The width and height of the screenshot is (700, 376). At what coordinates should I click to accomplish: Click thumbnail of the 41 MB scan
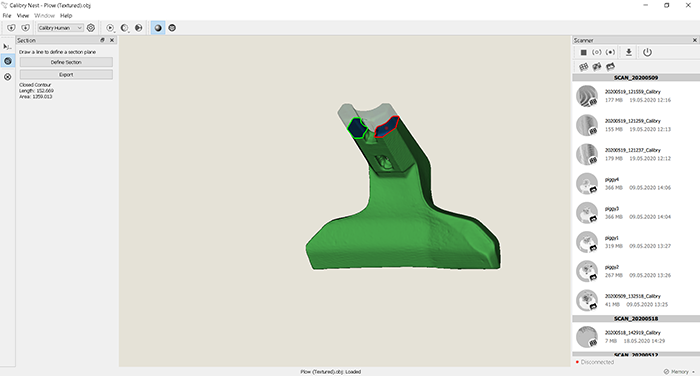[x=587, y=301]
